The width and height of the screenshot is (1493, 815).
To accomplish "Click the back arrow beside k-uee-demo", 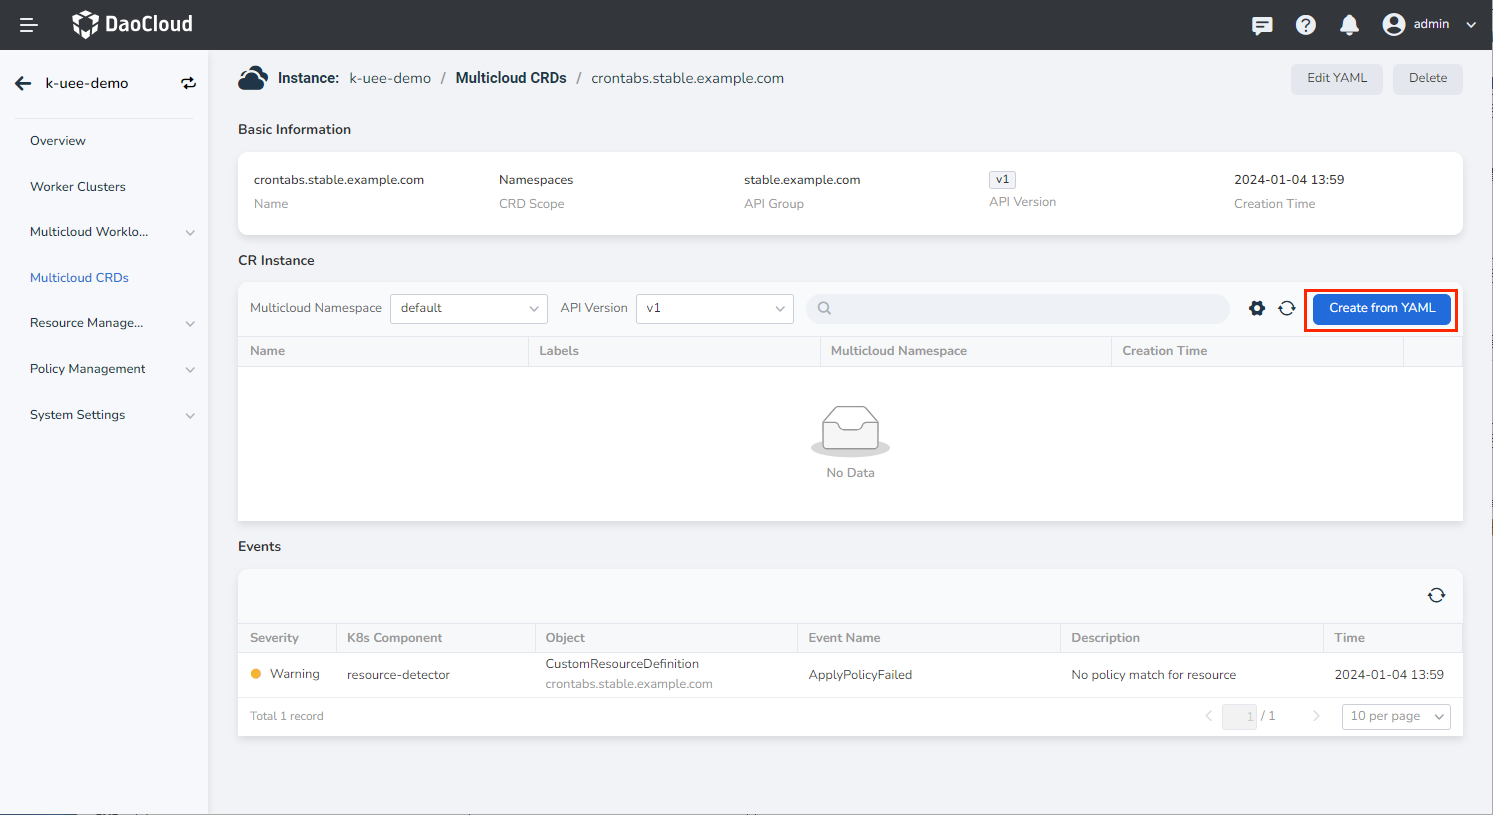I will point(23,84).
